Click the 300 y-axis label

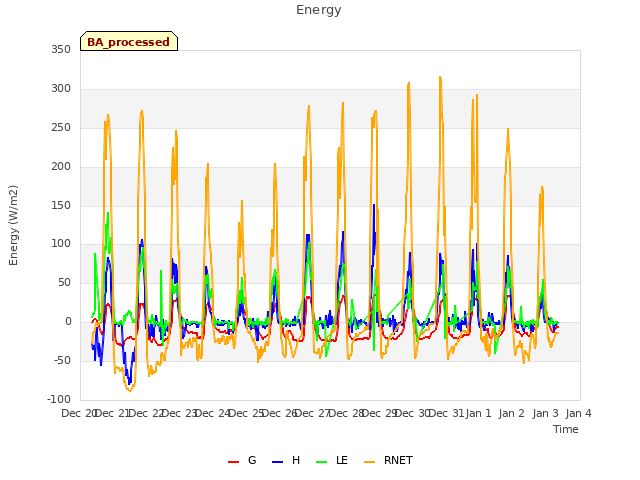tap(61, 89)
